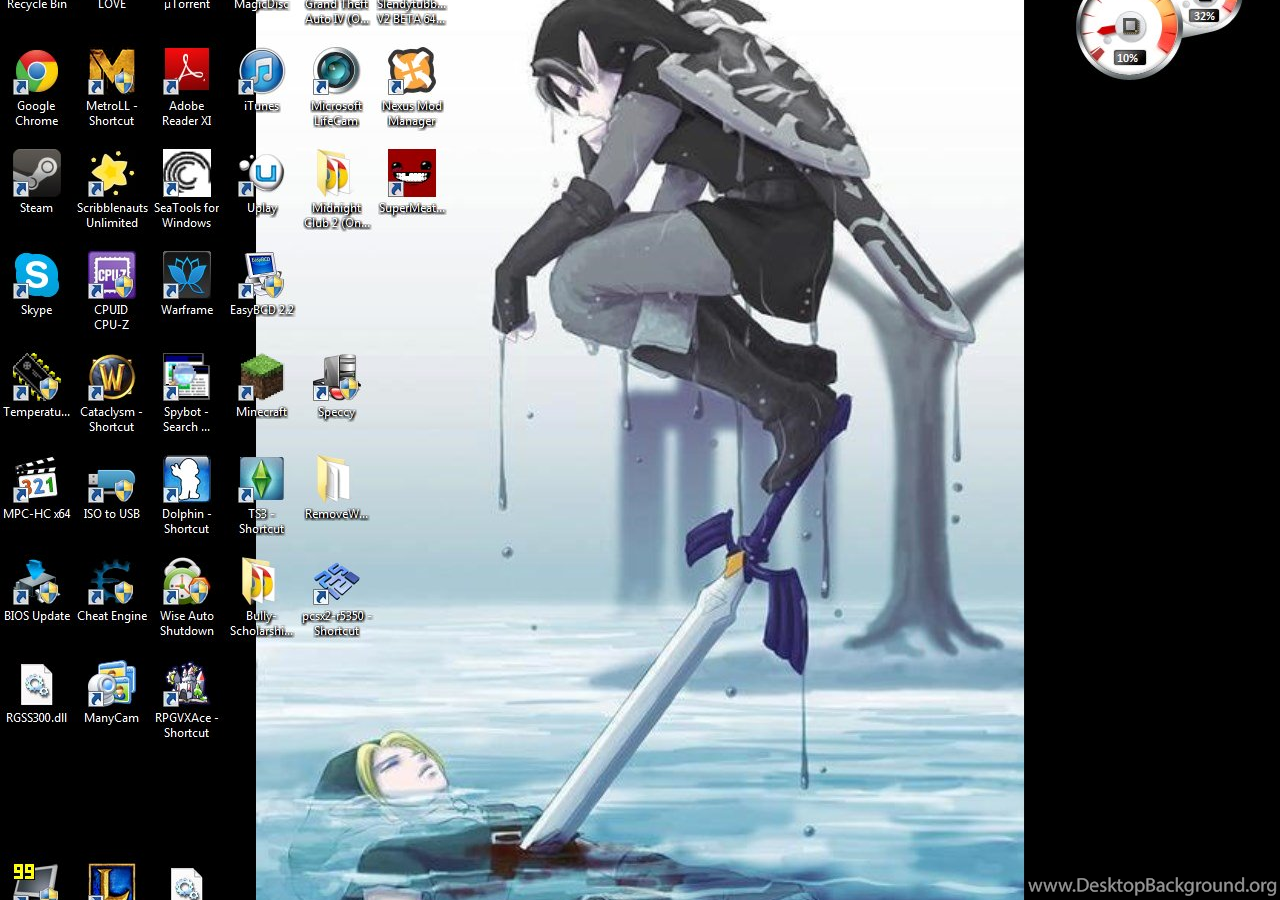Launch Super Meat Boy icon
The height and width of the screenshot is (900, 1280).
point(412,173)
